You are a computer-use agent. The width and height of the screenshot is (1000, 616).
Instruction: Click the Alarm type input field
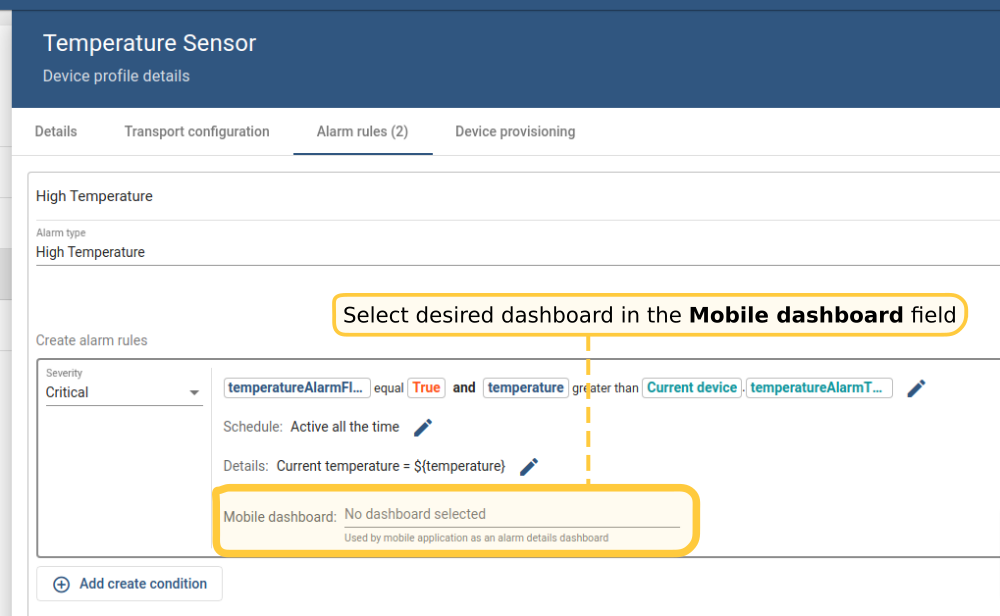[x=400, y=253]
